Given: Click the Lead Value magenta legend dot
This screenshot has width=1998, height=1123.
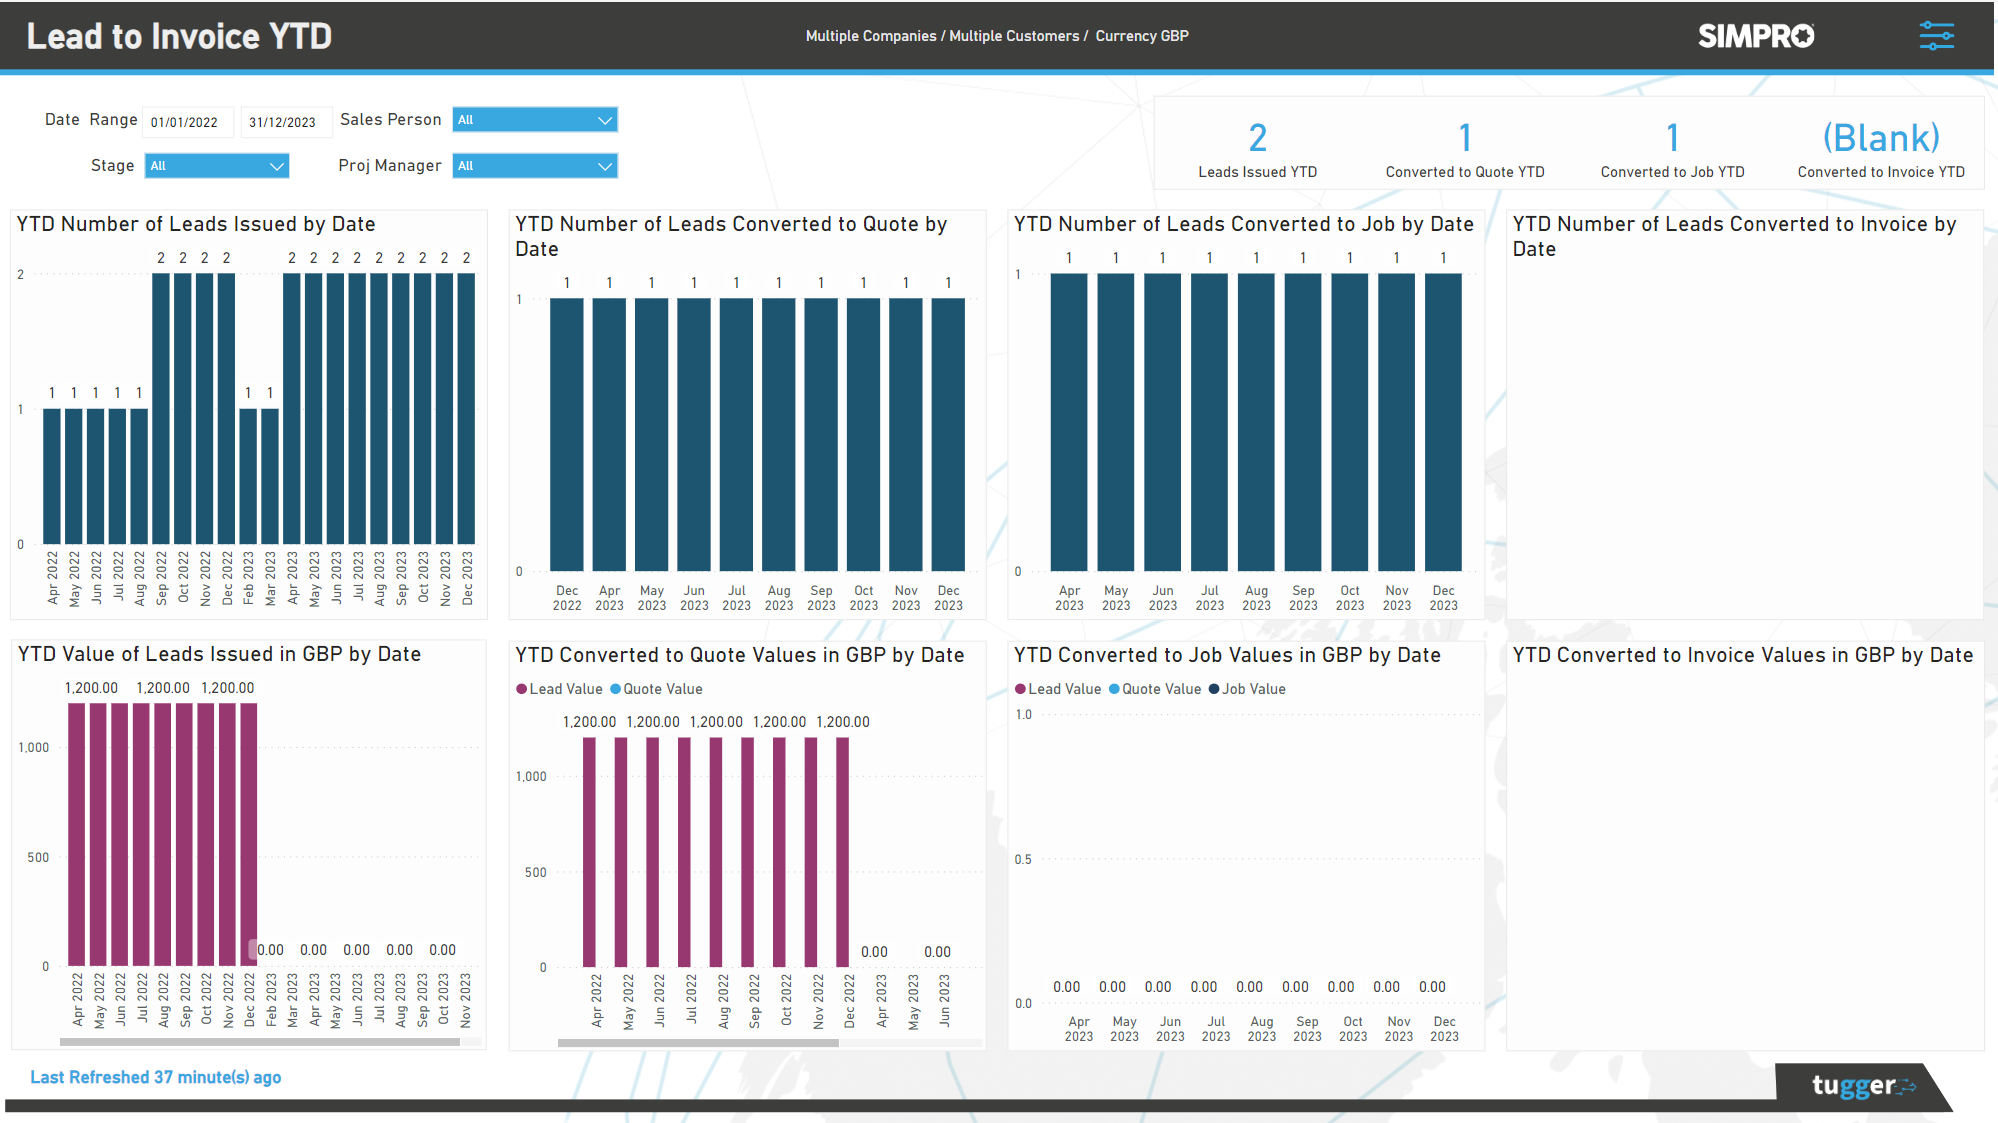Looking at the screenshot, I should point(521,689).
